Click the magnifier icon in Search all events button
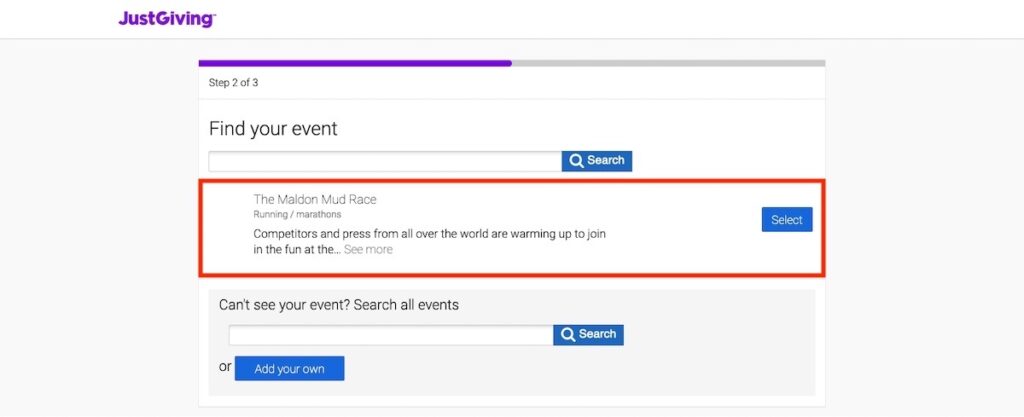 coord(567,334)
